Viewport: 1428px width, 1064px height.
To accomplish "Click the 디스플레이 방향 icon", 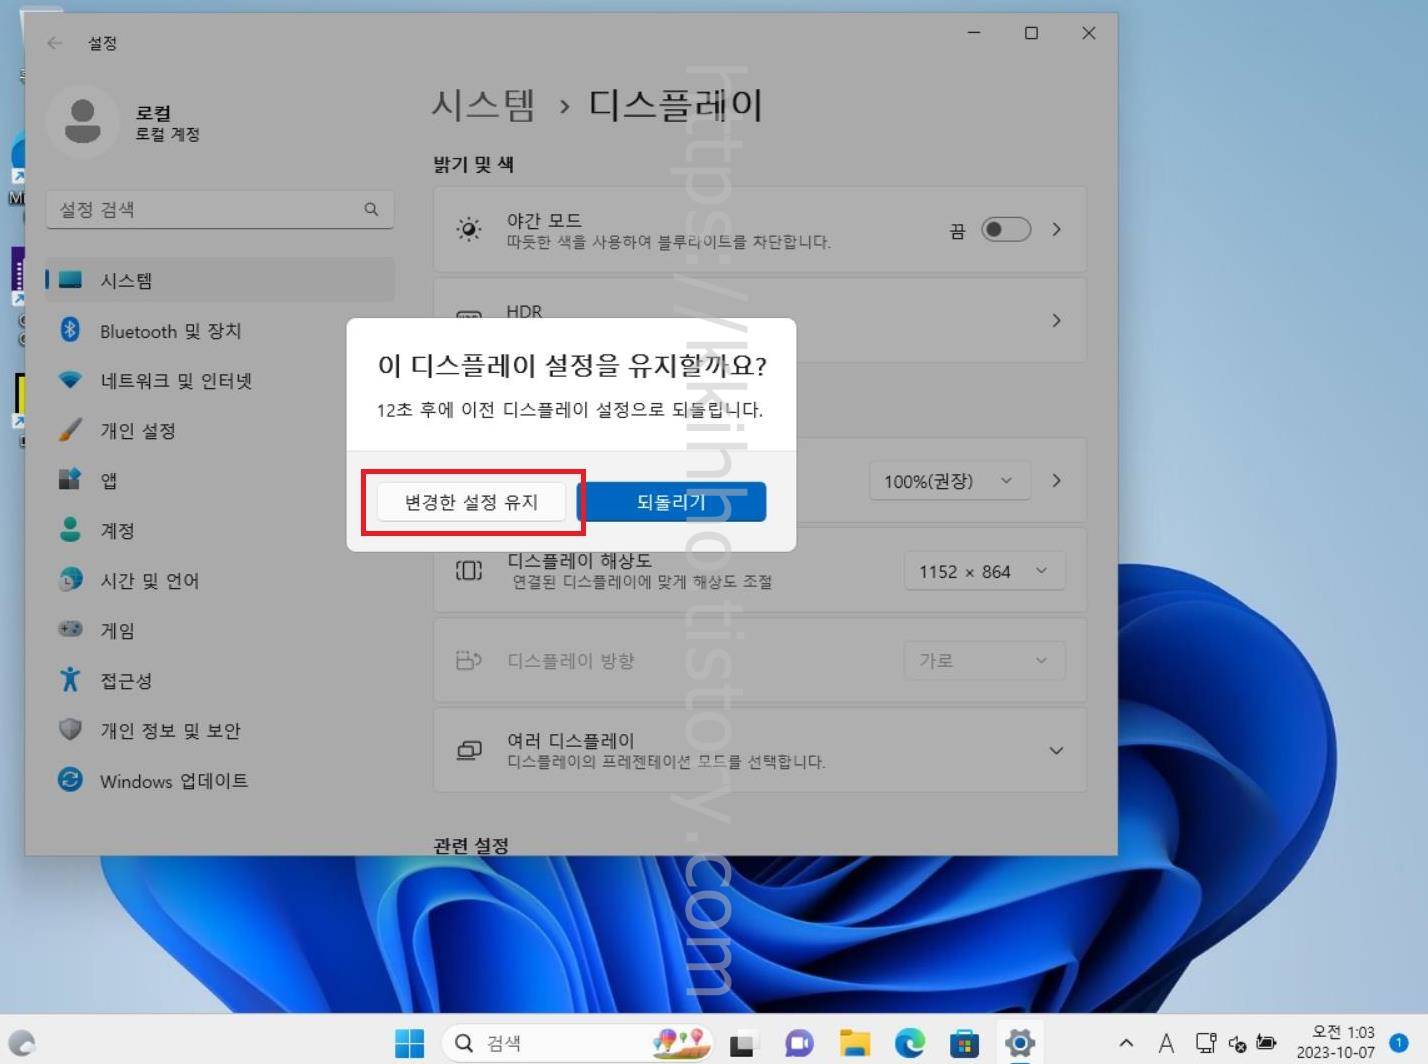I will (468, 660).
